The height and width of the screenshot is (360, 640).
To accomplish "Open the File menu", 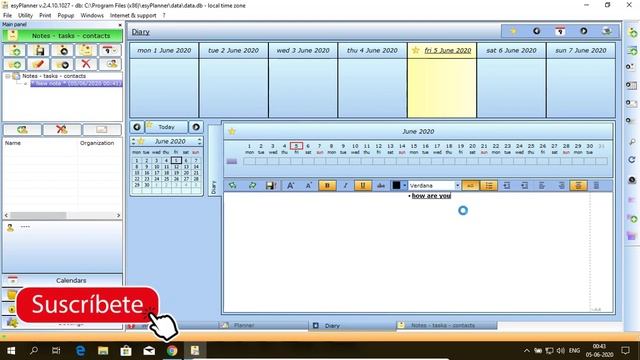I will (7, 16).
